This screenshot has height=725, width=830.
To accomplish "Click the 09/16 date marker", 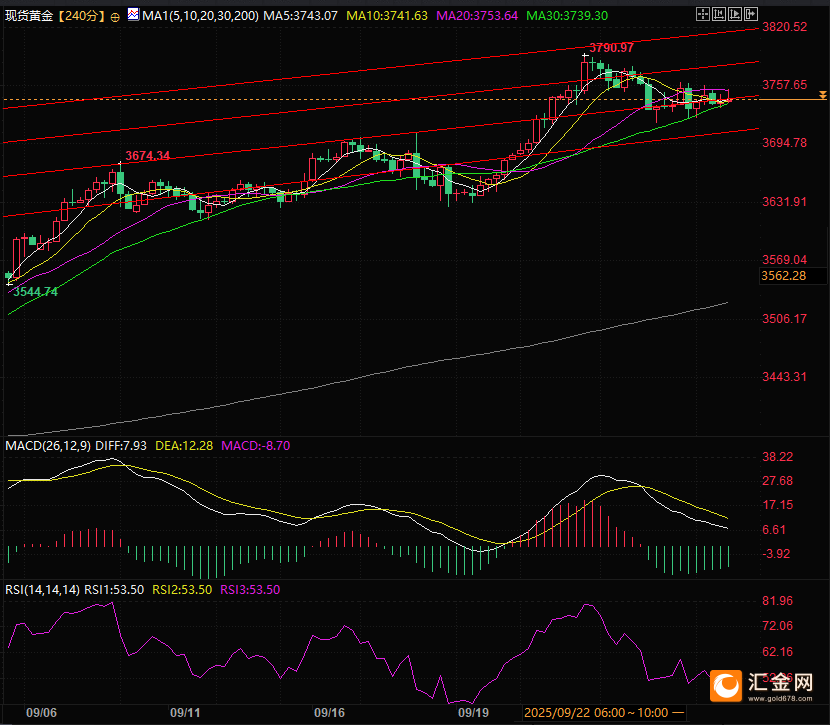I will pos(329,713).
